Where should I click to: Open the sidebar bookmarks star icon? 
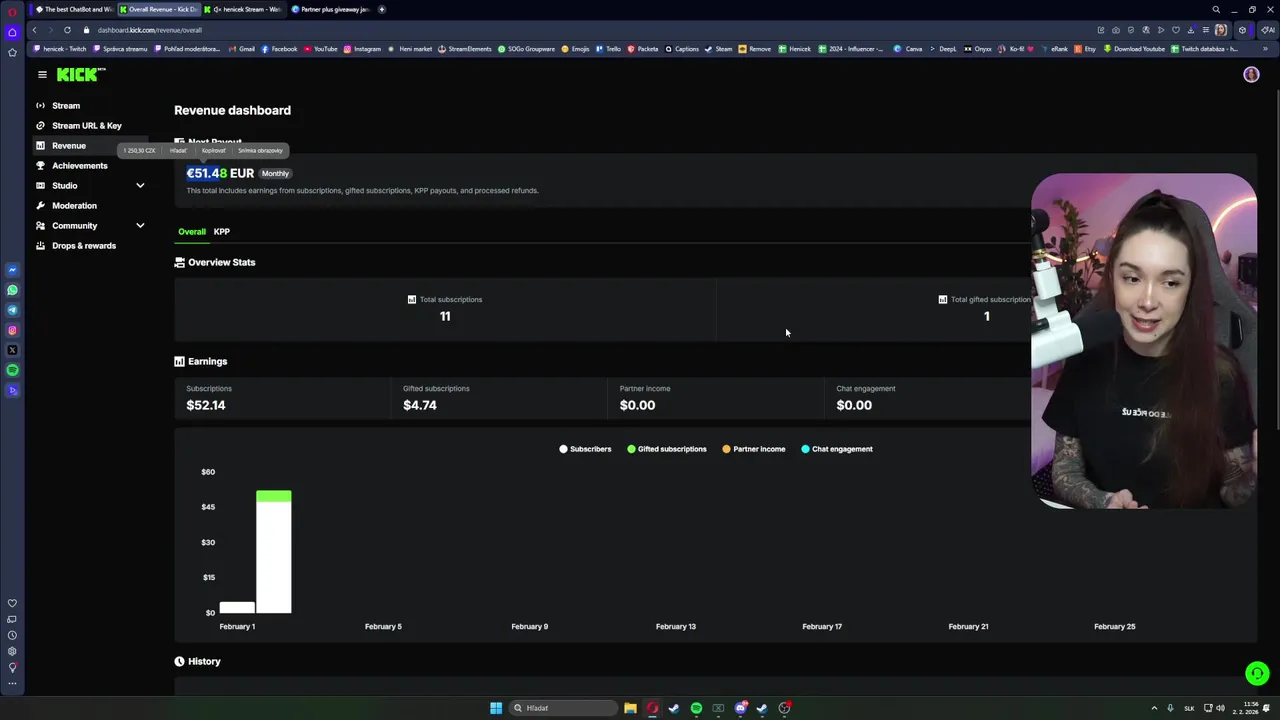12,52
